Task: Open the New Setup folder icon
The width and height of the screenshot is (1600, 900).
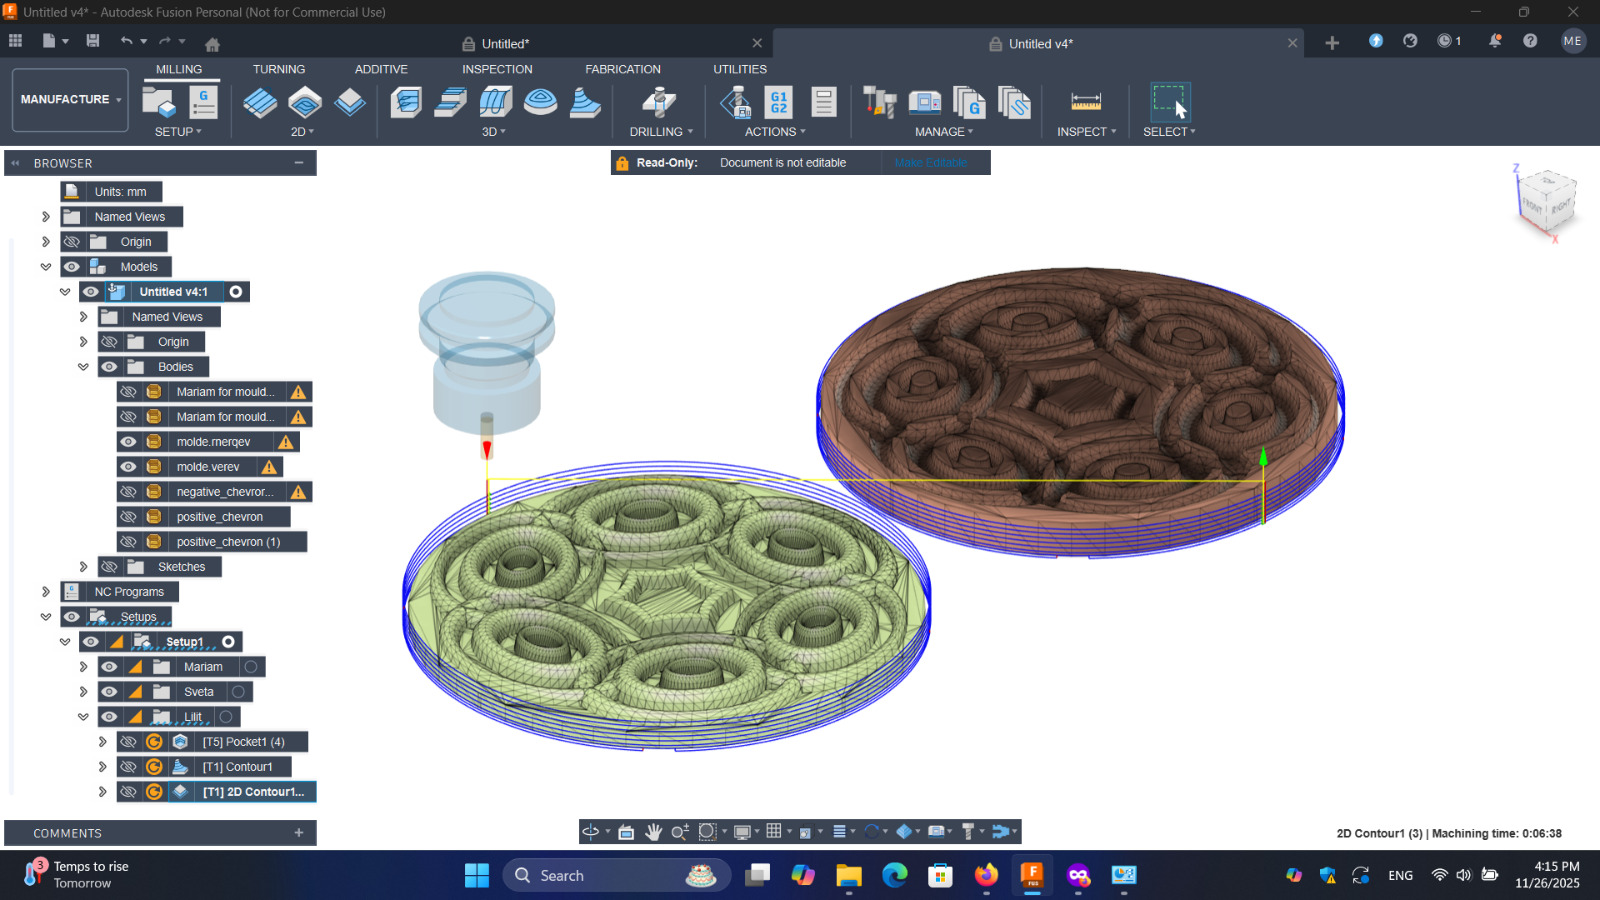Action: (x=159, y=102)
